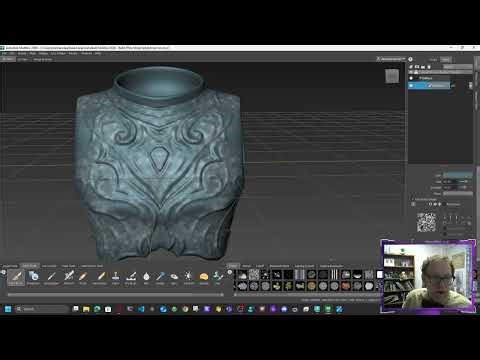Adjust the brush Size slider

pyautogui.click(x=458, y=181)
